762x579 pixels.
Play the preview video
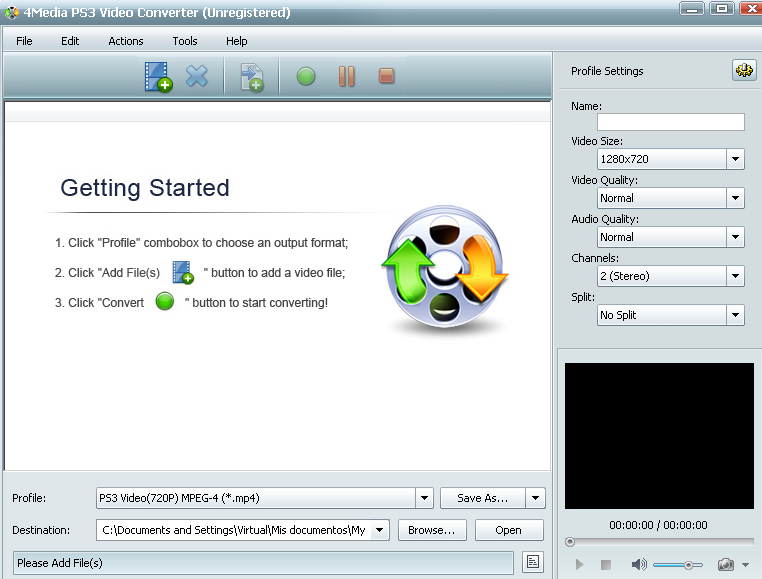[x=579, y=564]
